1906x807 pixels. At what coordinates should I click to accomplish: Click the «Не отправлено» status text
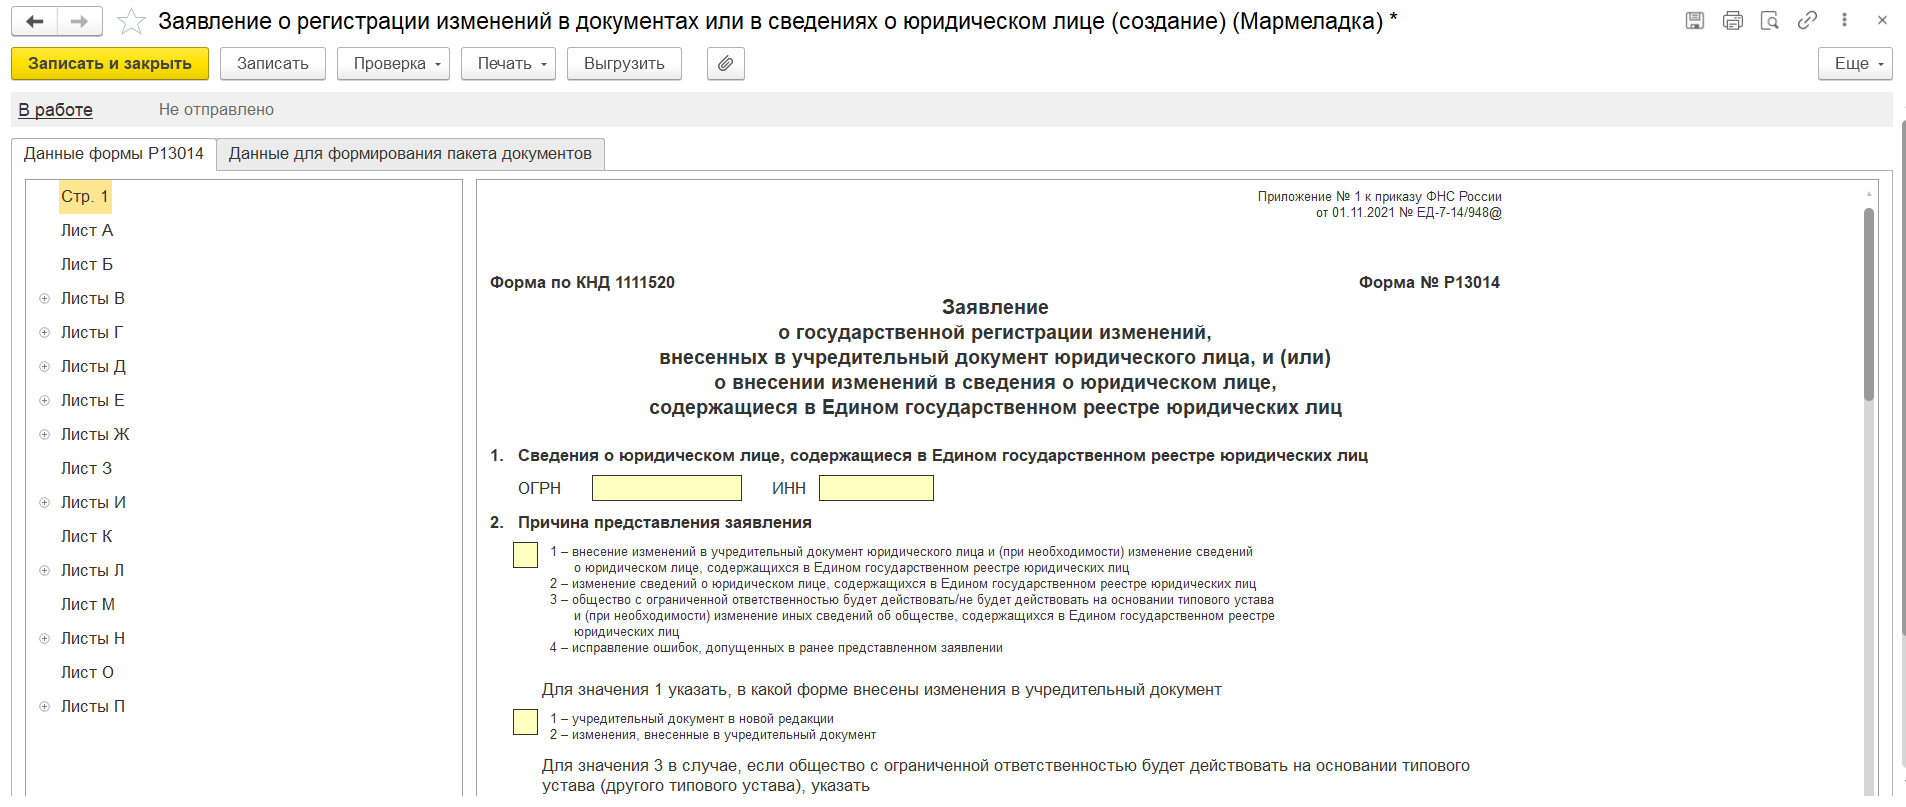pos(216,110)
